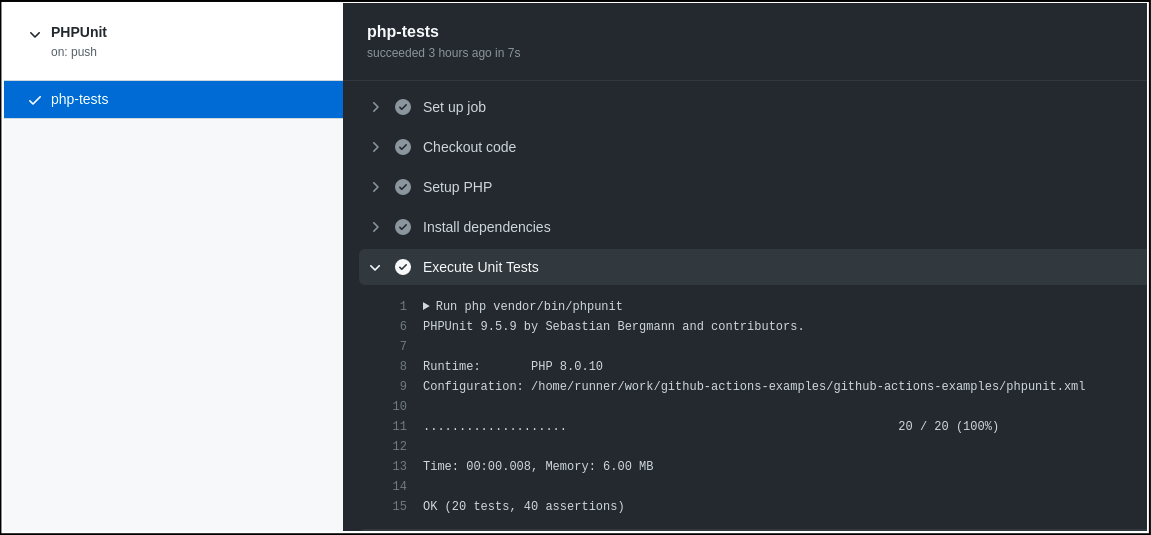
Task: Collapse the PHPUnit workflow chevron
Action: (35, 34)
